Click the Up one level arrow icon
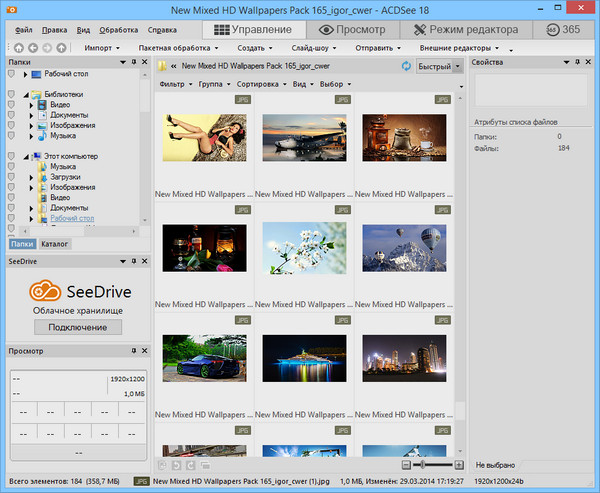This screenshot has width=600, height=493. click(x=62, y=47)
